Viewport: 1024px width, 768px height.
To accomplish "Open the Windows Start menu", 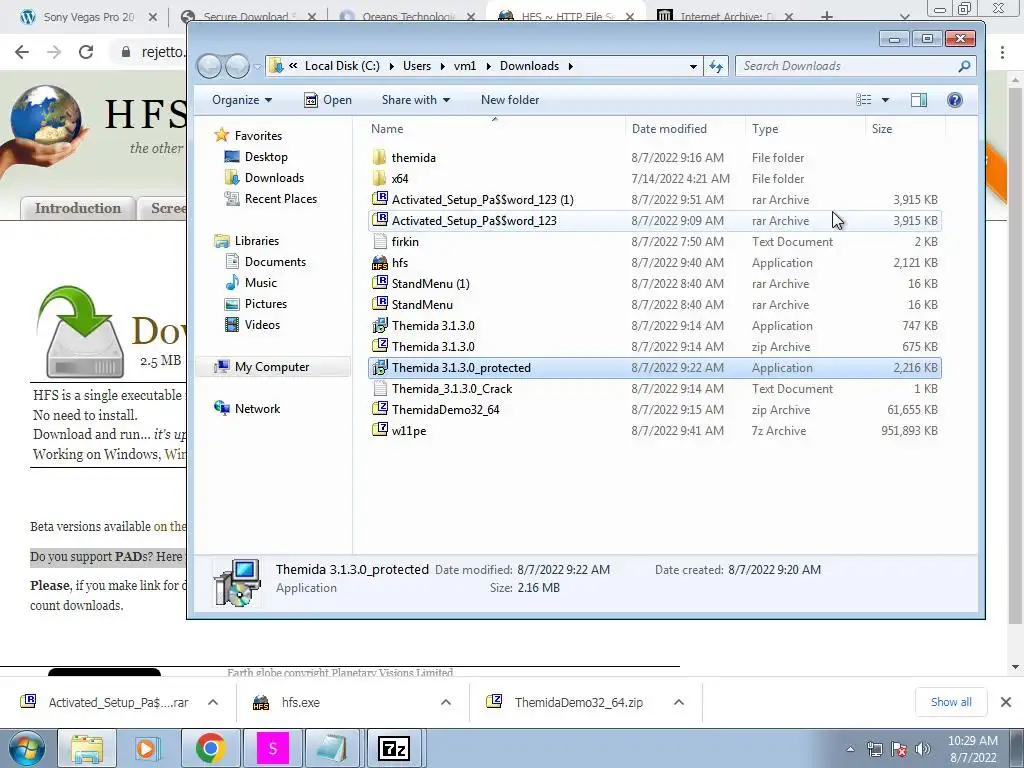I will (26, 748).
